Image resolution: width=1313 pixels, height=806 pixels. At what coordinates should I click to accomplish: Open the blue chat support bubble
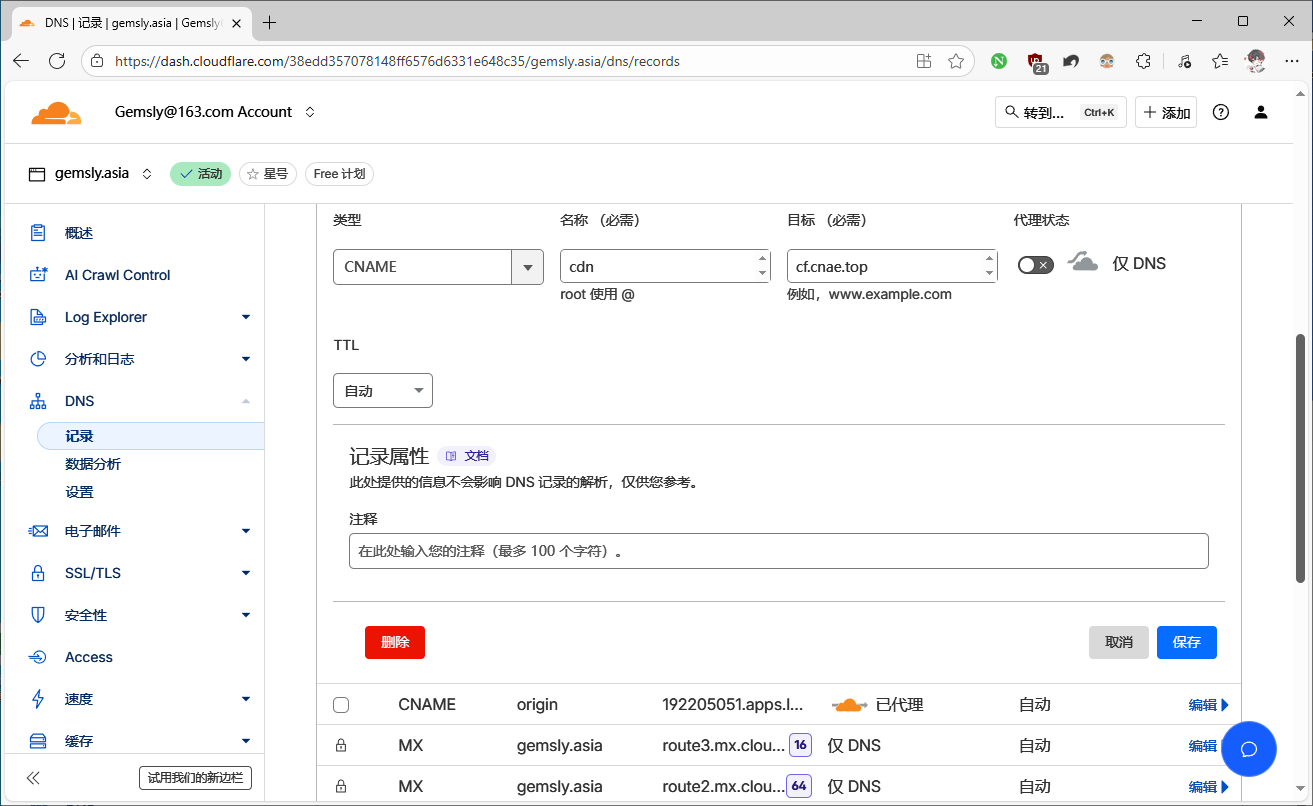tap(1248, 749)
